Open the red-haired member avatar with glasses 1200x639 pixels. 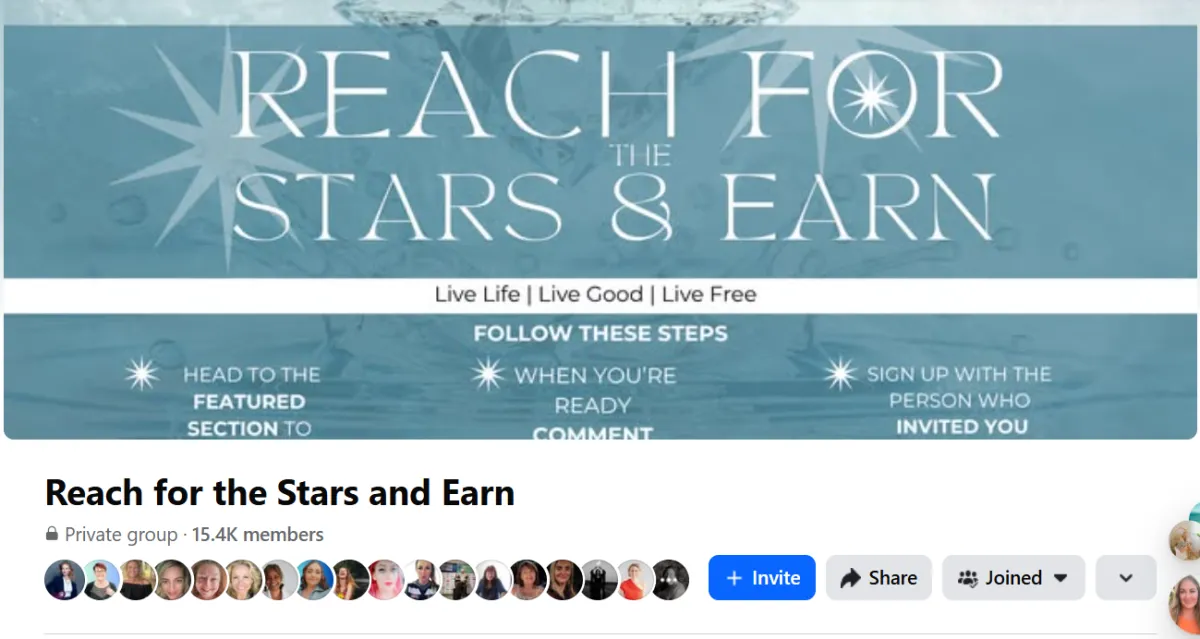coord(101,580)
